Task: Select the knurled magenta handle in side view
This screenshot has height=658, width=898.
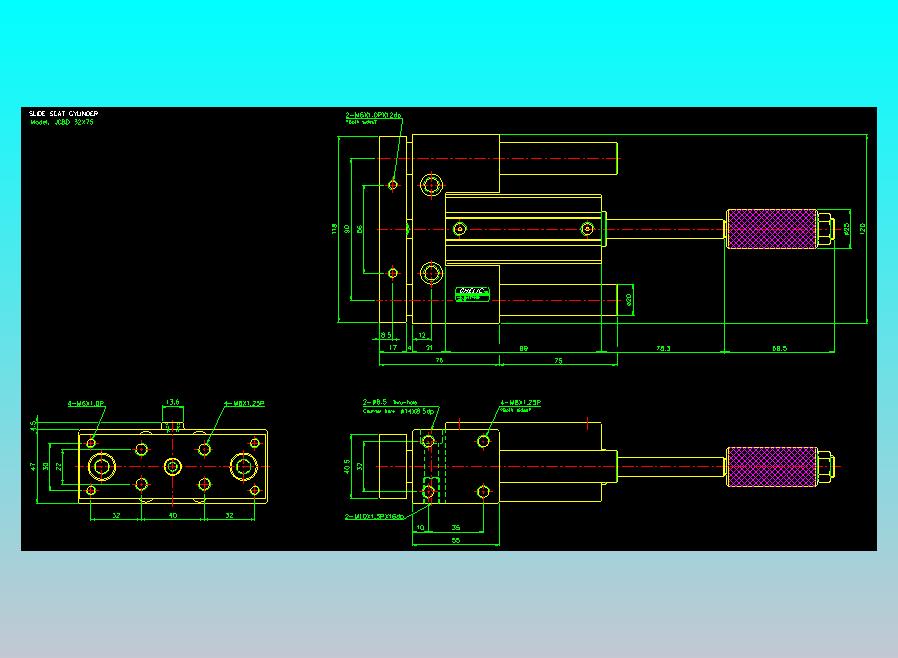Action: point(771,467)
